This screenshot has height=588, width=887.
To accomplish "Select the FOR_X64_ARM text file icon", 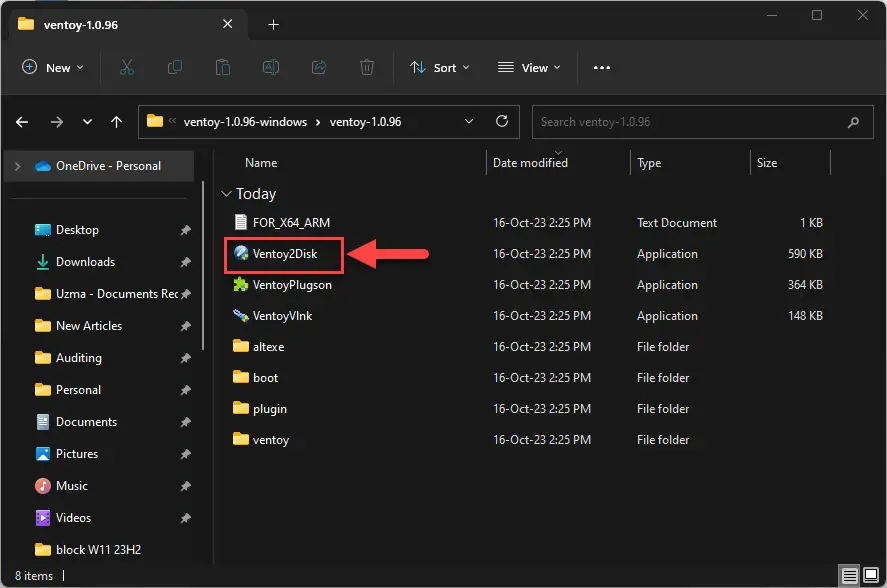I will pos(241,222).
